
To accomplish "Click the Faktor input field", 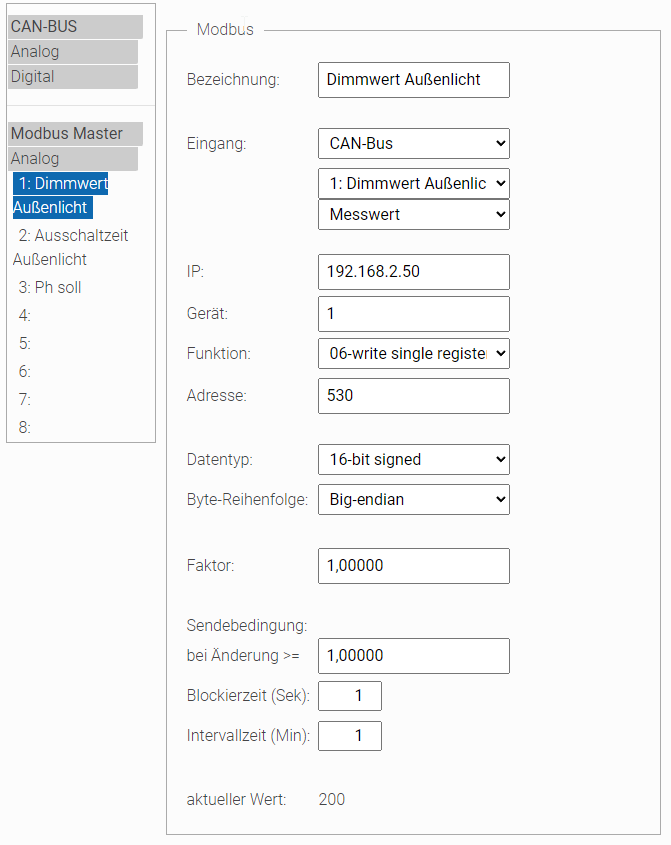I will [x=413, y=566].
